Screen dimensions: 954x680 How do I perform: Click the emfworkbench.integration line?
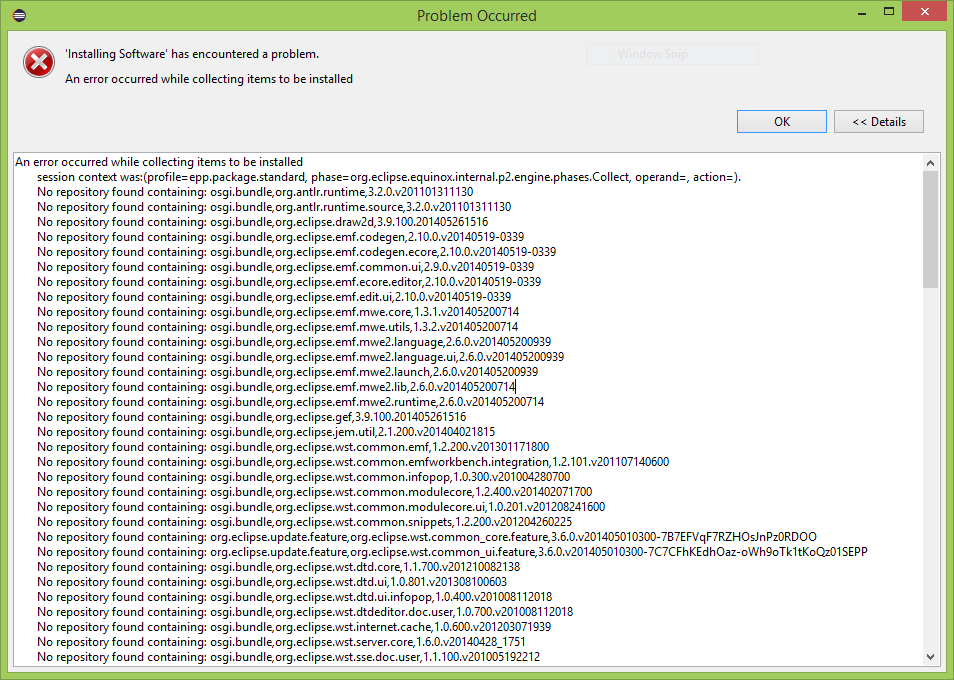click(353, 462)
